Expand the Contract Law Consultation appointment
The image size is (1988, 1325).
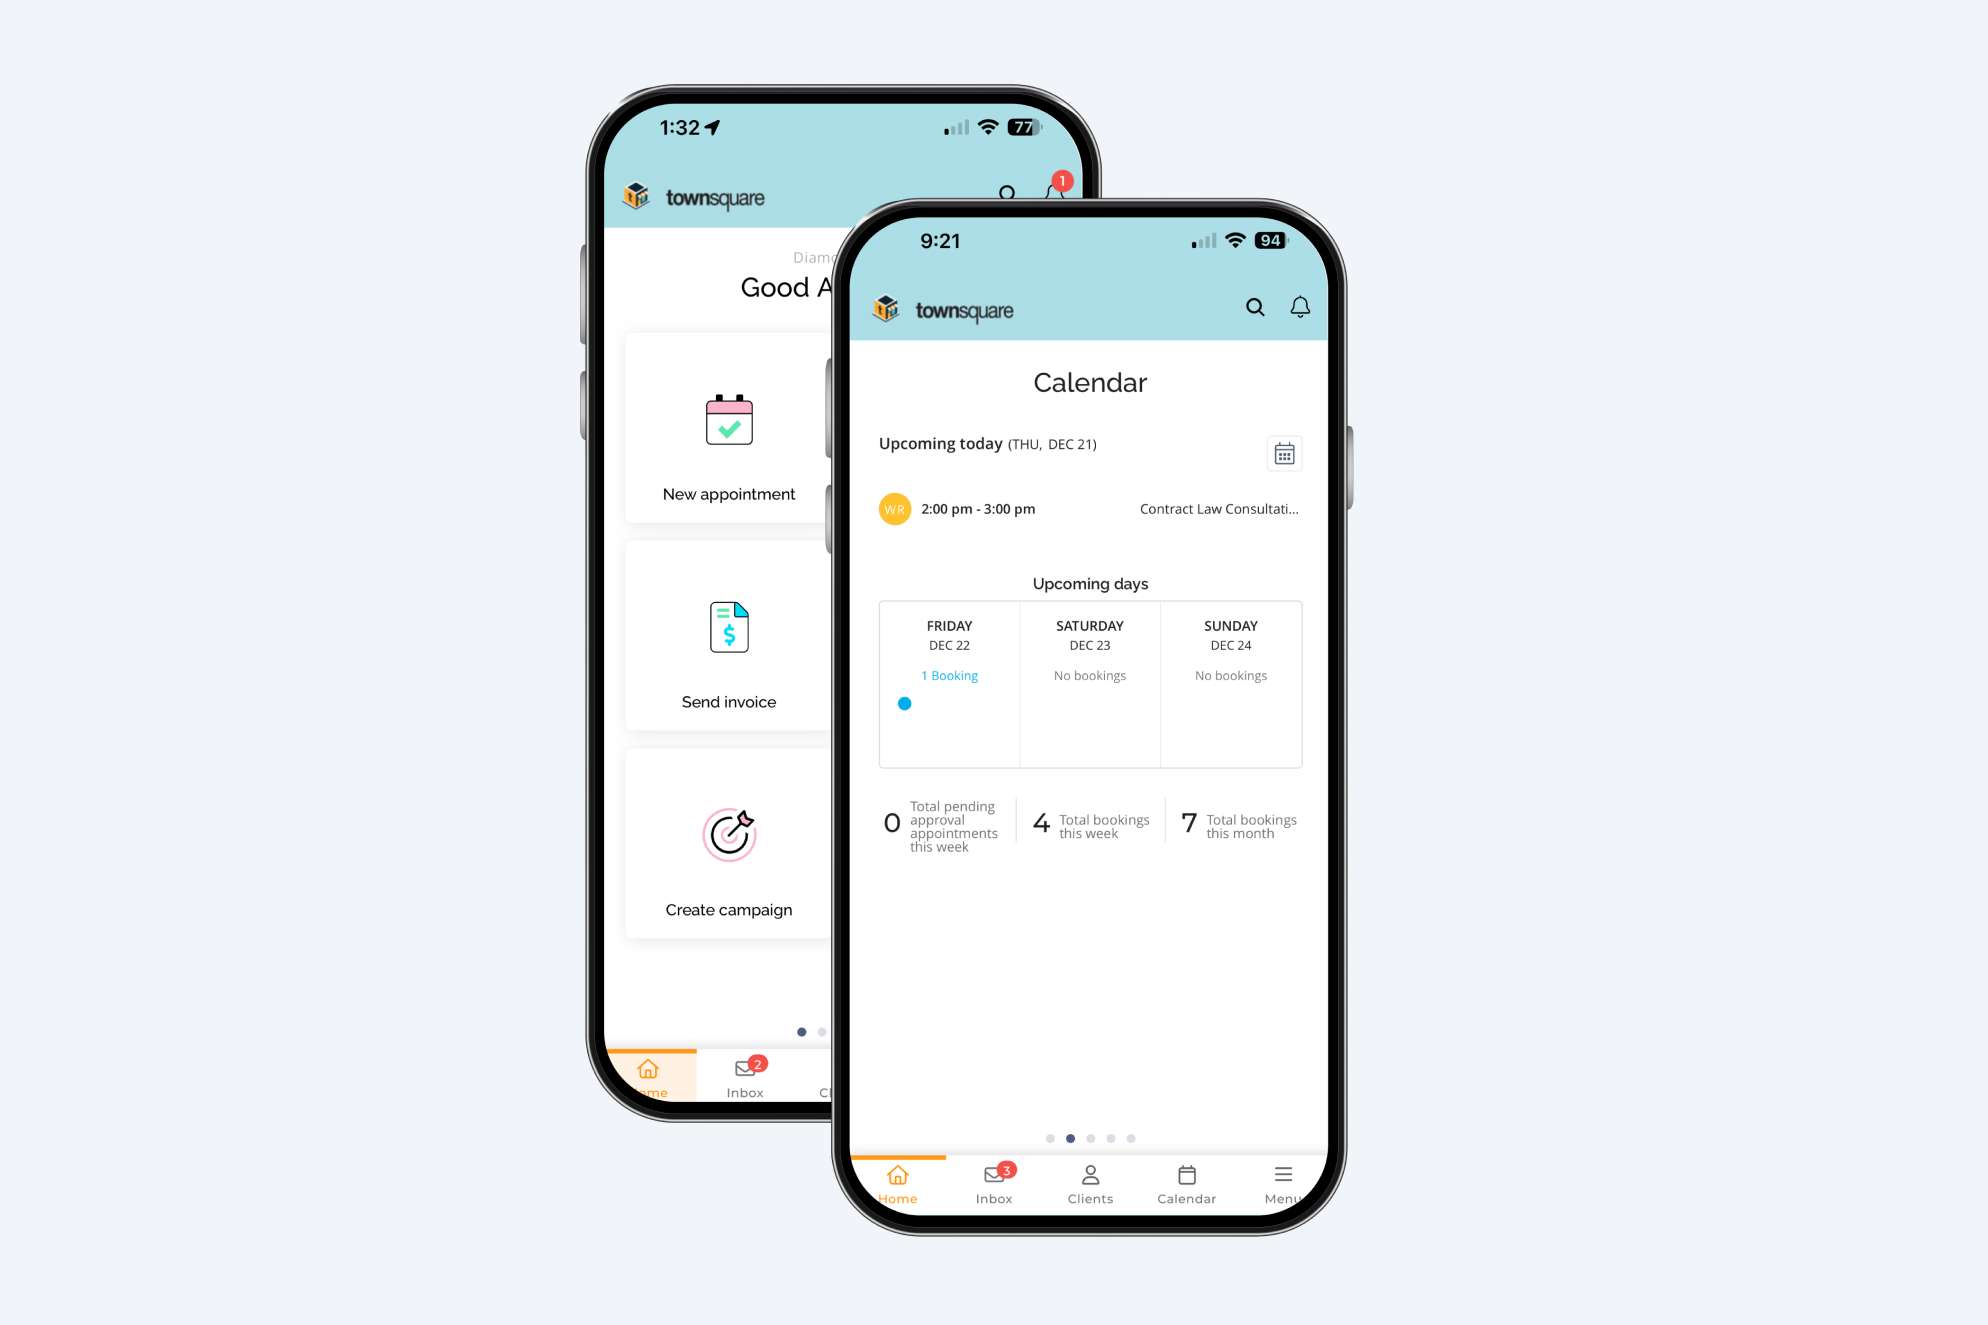1089,509
